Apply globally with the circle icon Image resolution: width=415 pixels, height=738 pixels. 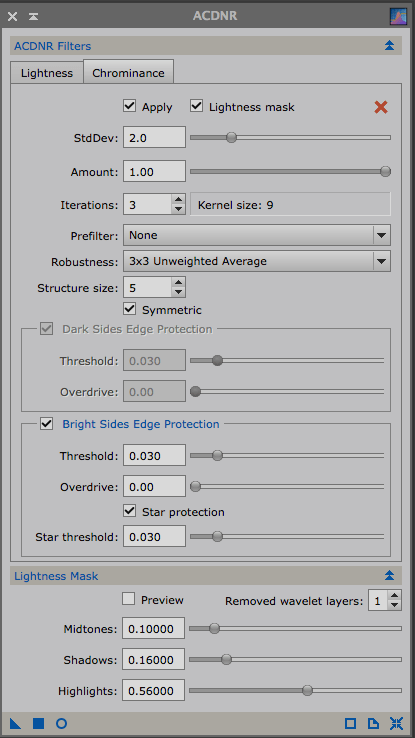coord(61,723)
